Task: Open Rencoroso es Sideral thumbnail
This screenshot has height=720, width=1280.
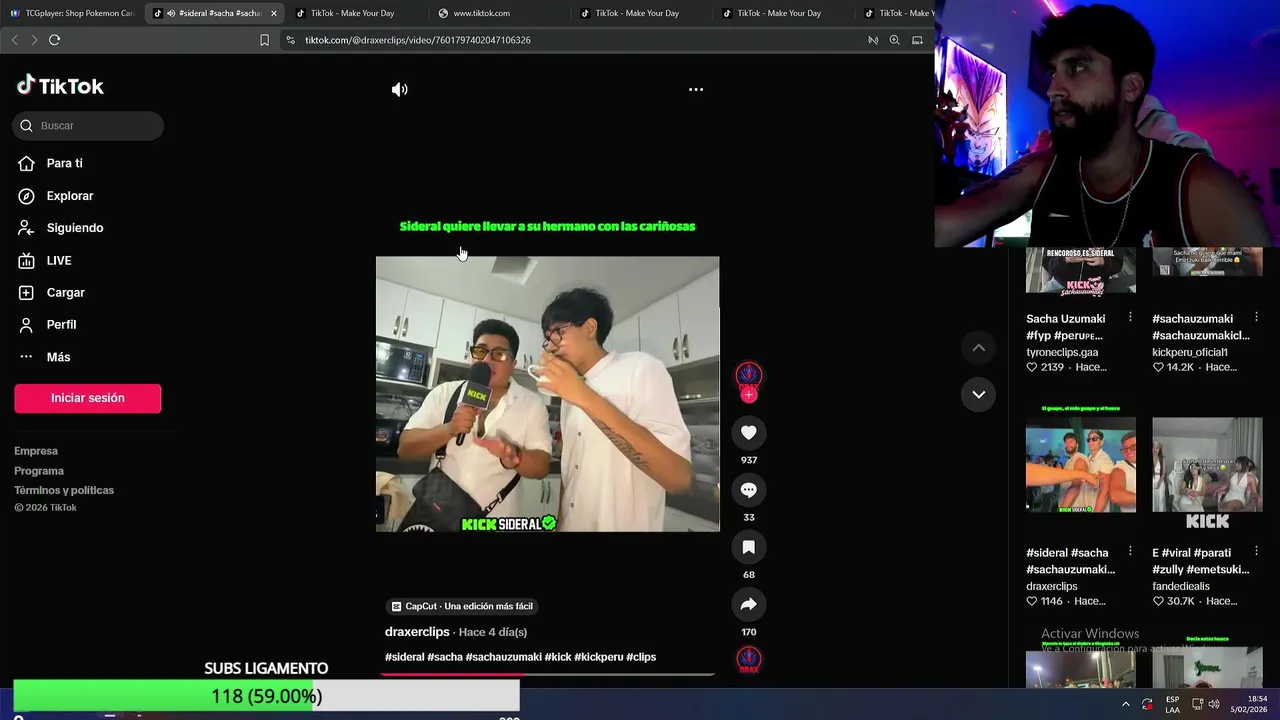Action: tap(1081, 270)
